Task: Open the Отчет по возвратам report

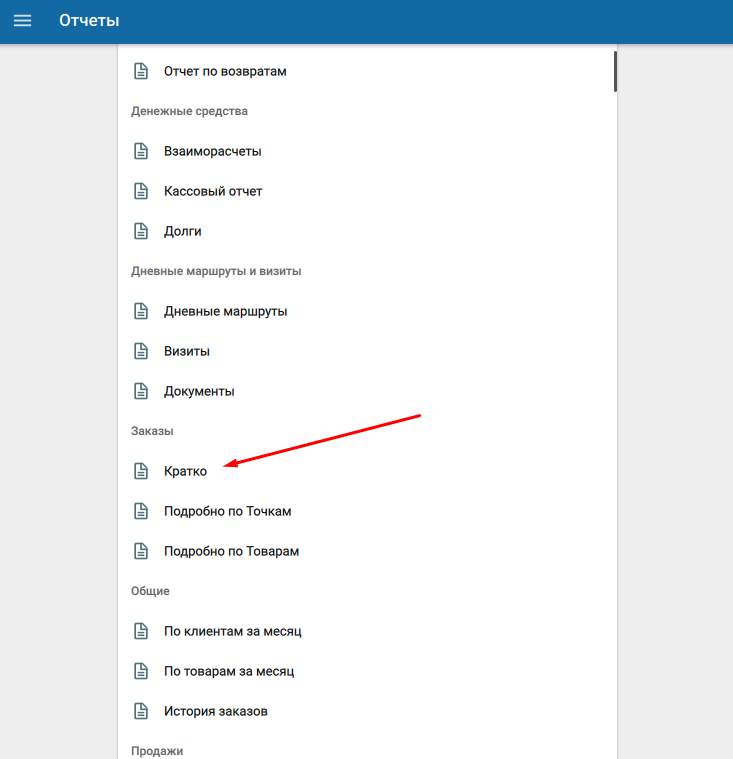Action: 225,71
